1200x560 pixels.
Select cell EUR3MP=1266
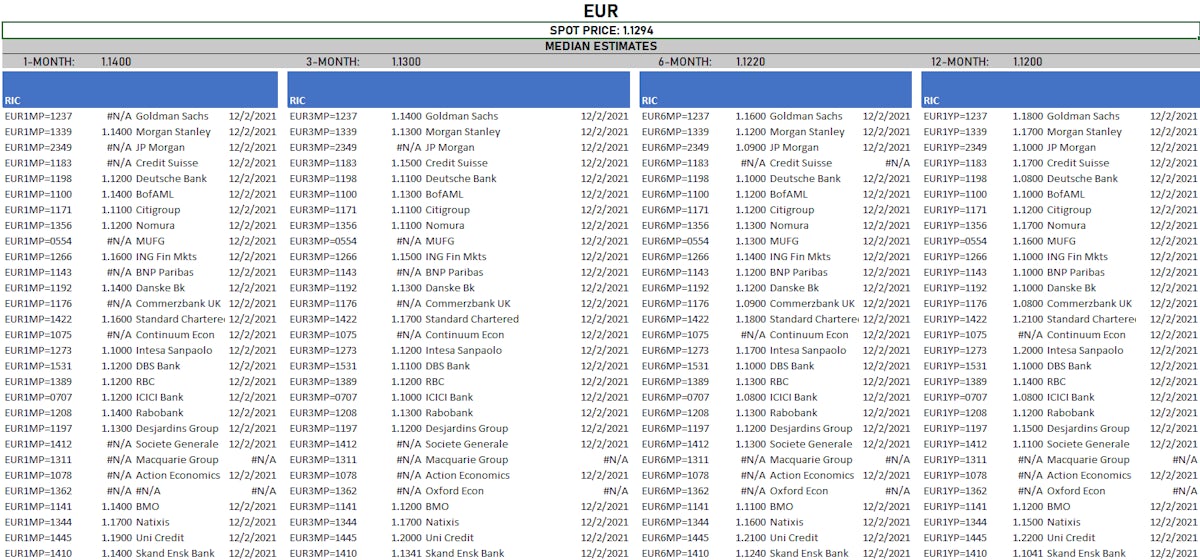tap(323, 257)
